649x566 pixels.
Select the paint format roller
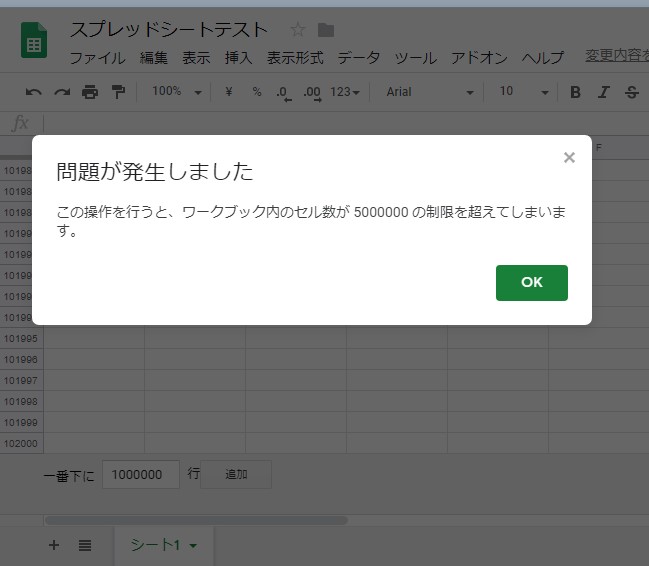(118, 92)
